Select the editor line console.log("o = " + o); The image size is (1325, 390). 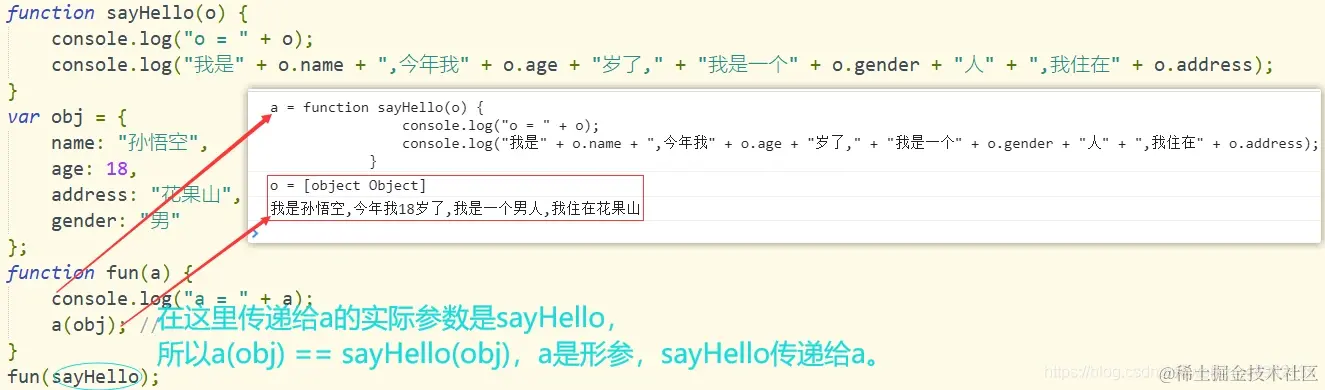(183, 39)
